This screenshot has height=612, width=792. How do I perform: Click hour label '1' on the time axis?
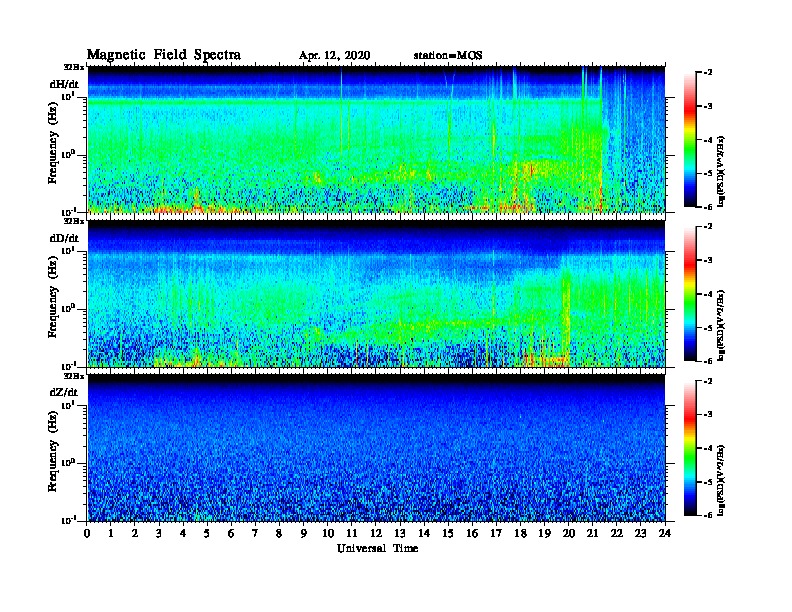(x=111, y=534)
